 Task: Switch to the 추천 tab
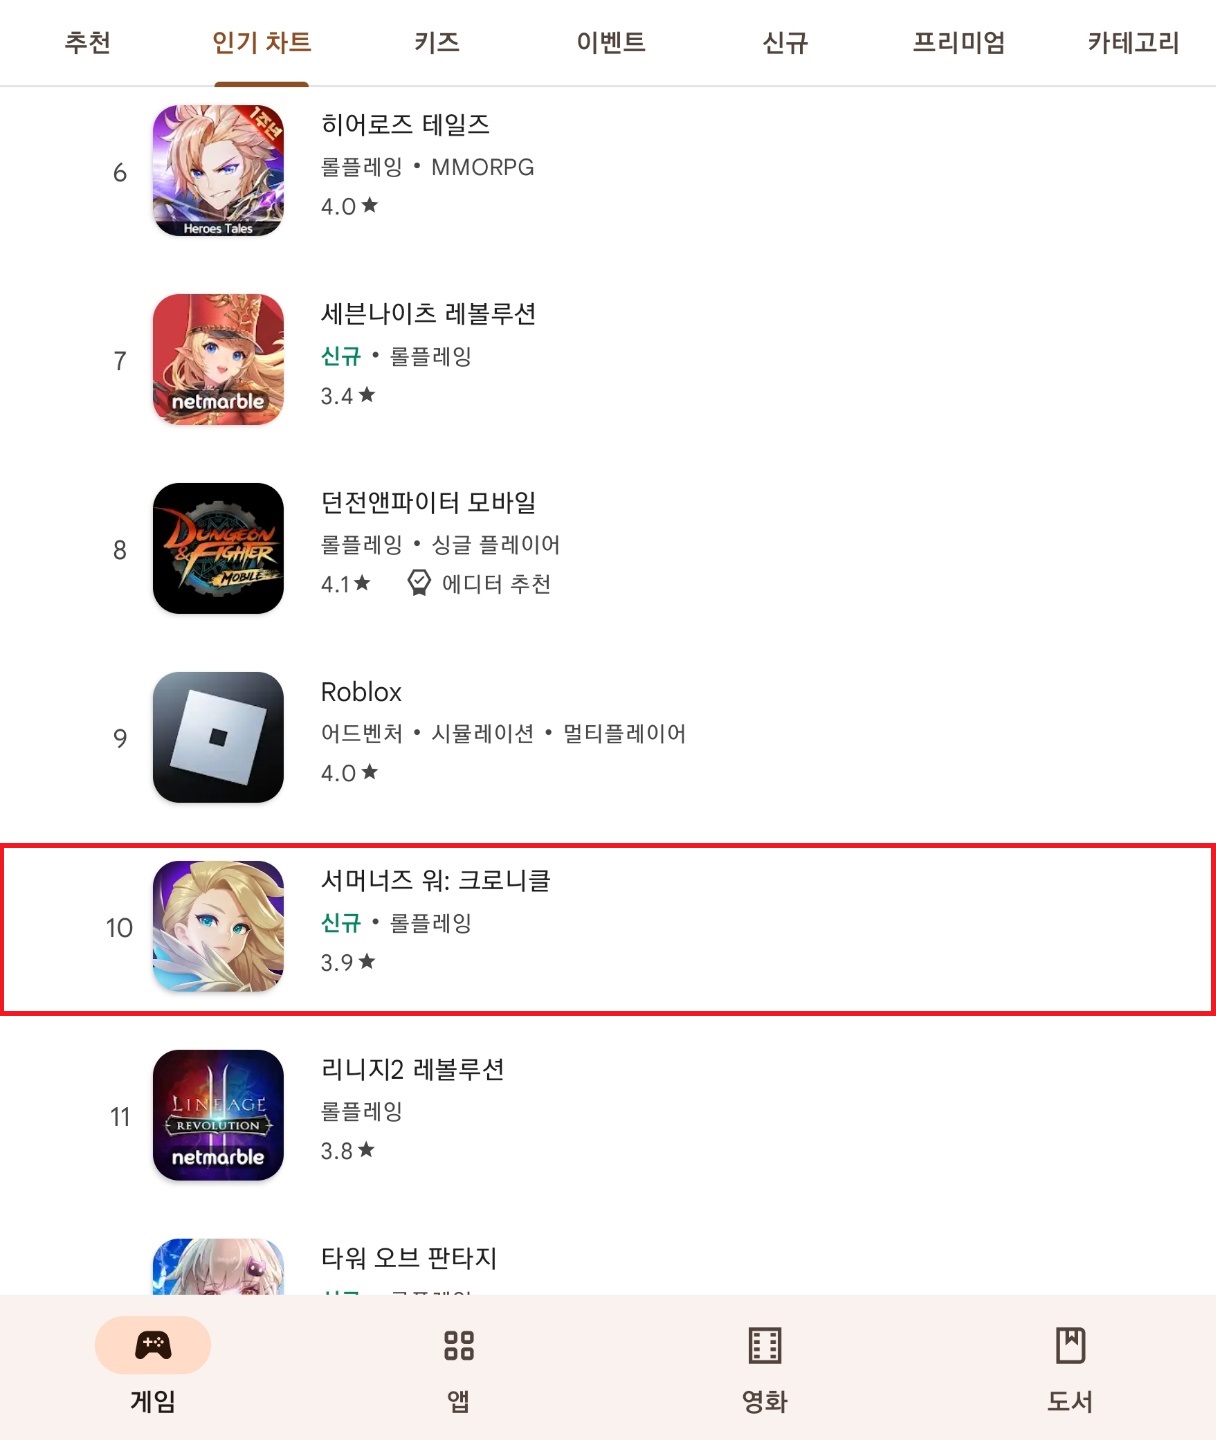click(87, 42)
